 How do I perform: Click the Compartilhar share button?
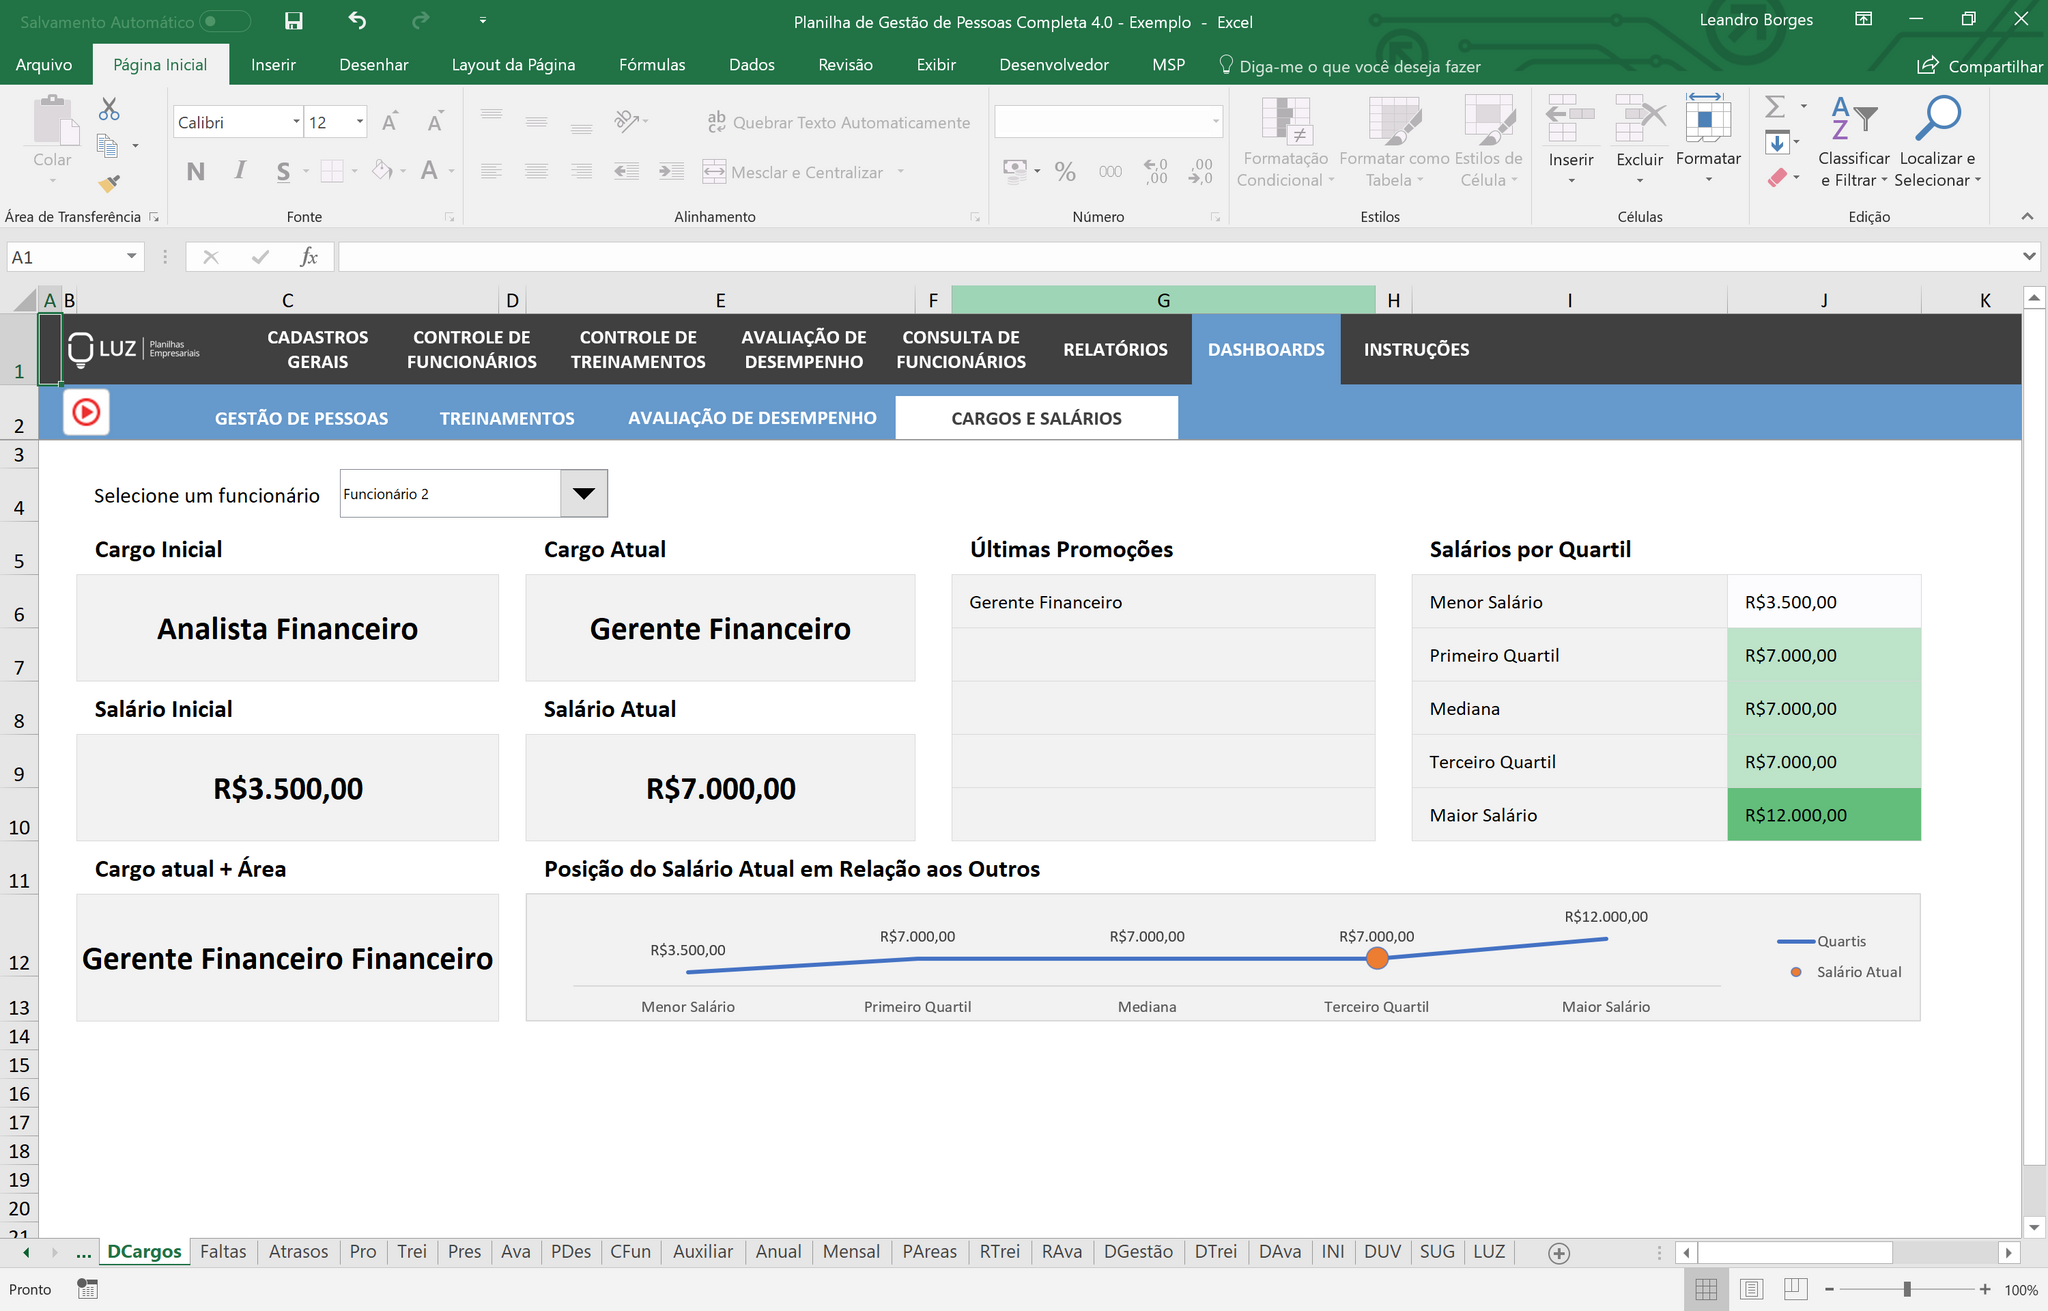(x=1979, y=66)
